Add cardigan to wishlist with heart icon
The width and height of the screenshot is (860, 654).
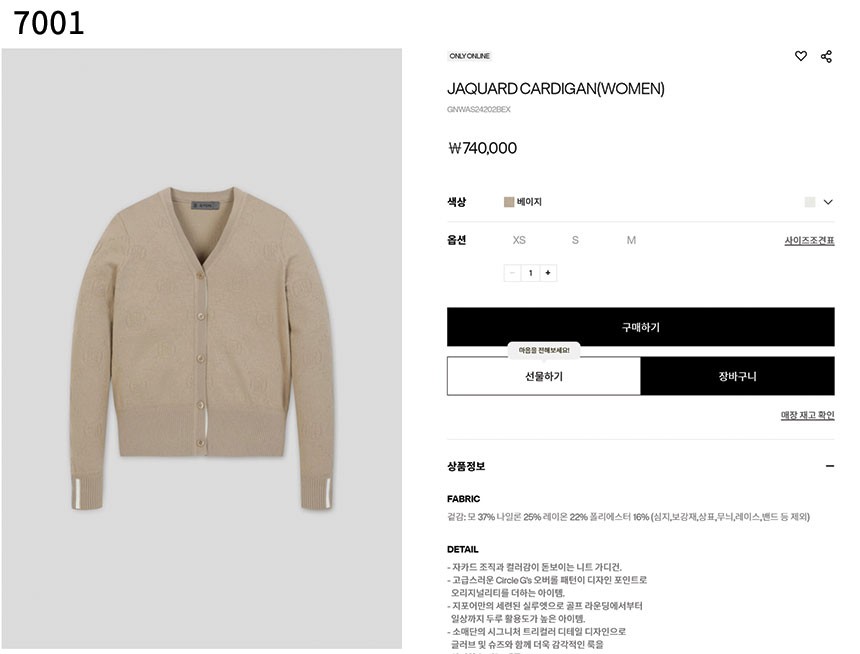tap(800, 56)
